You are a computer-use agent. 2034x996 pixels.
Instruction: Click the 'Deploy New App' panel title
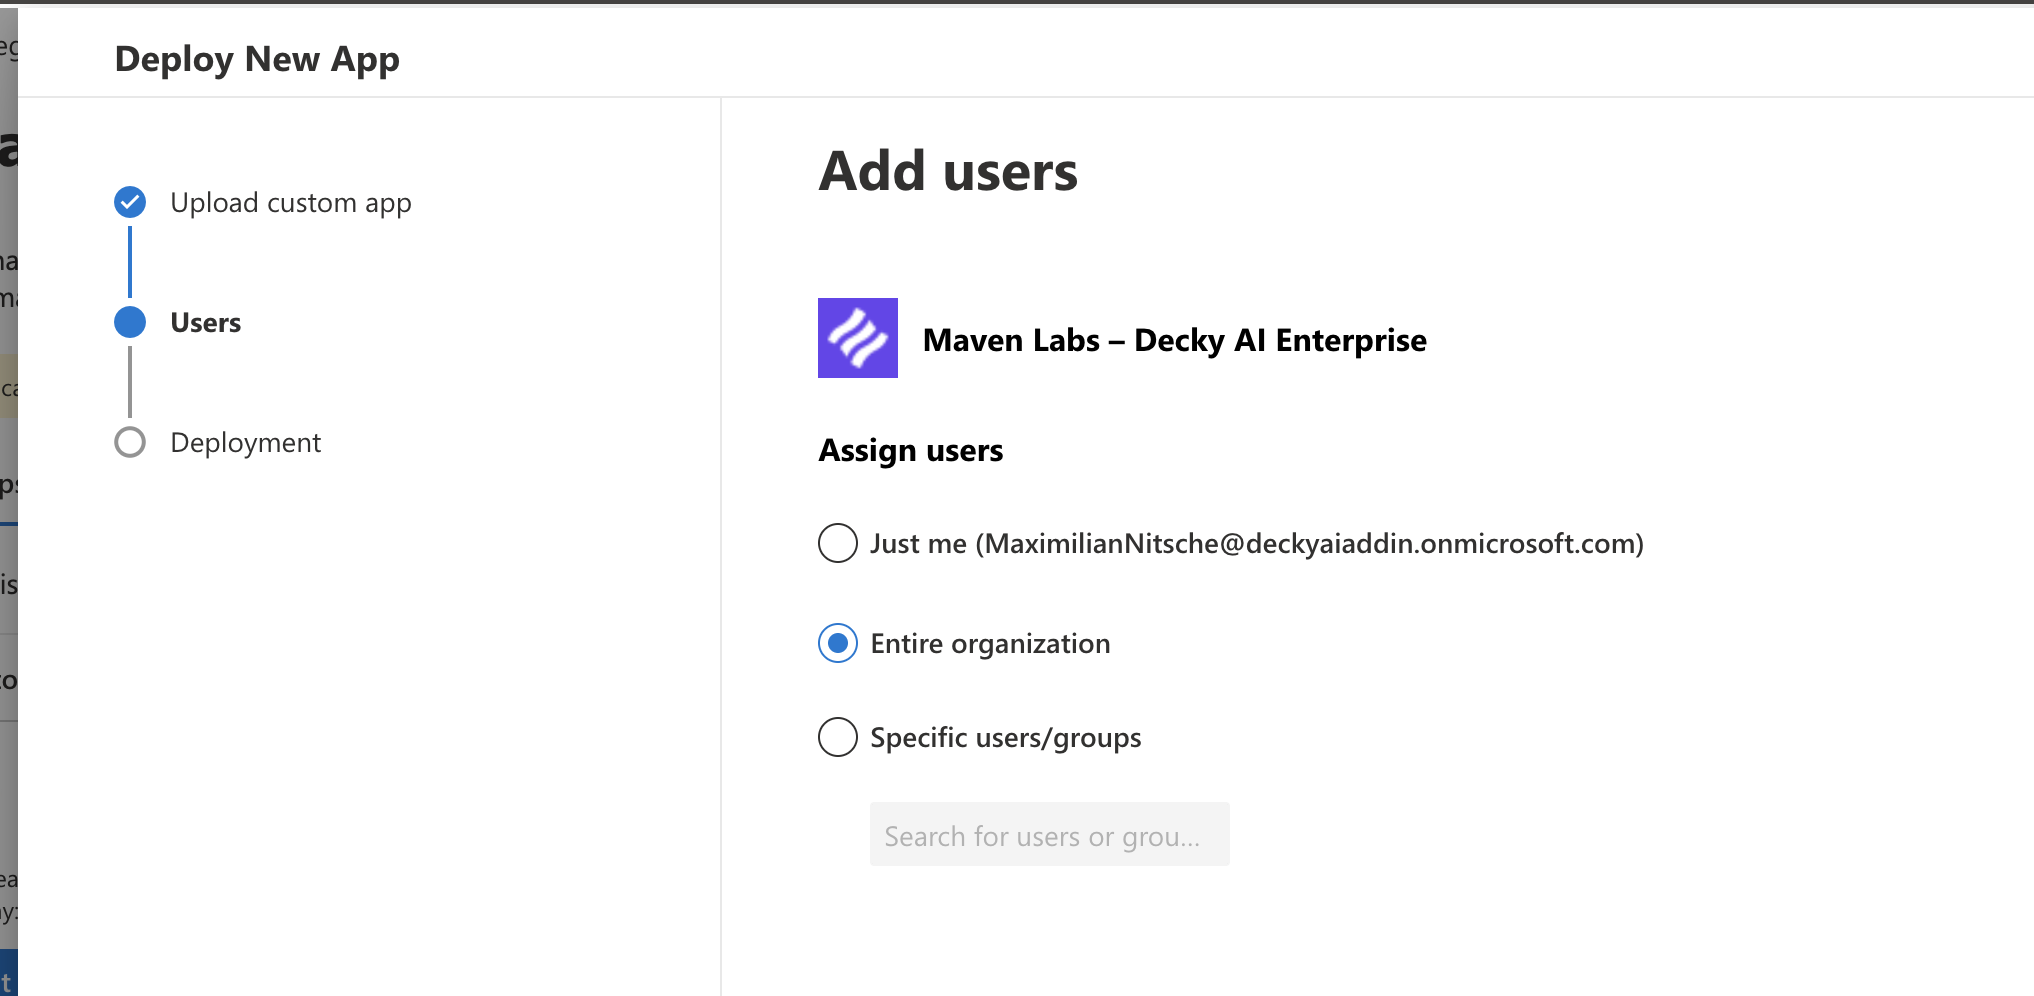(x=257, y=60)
